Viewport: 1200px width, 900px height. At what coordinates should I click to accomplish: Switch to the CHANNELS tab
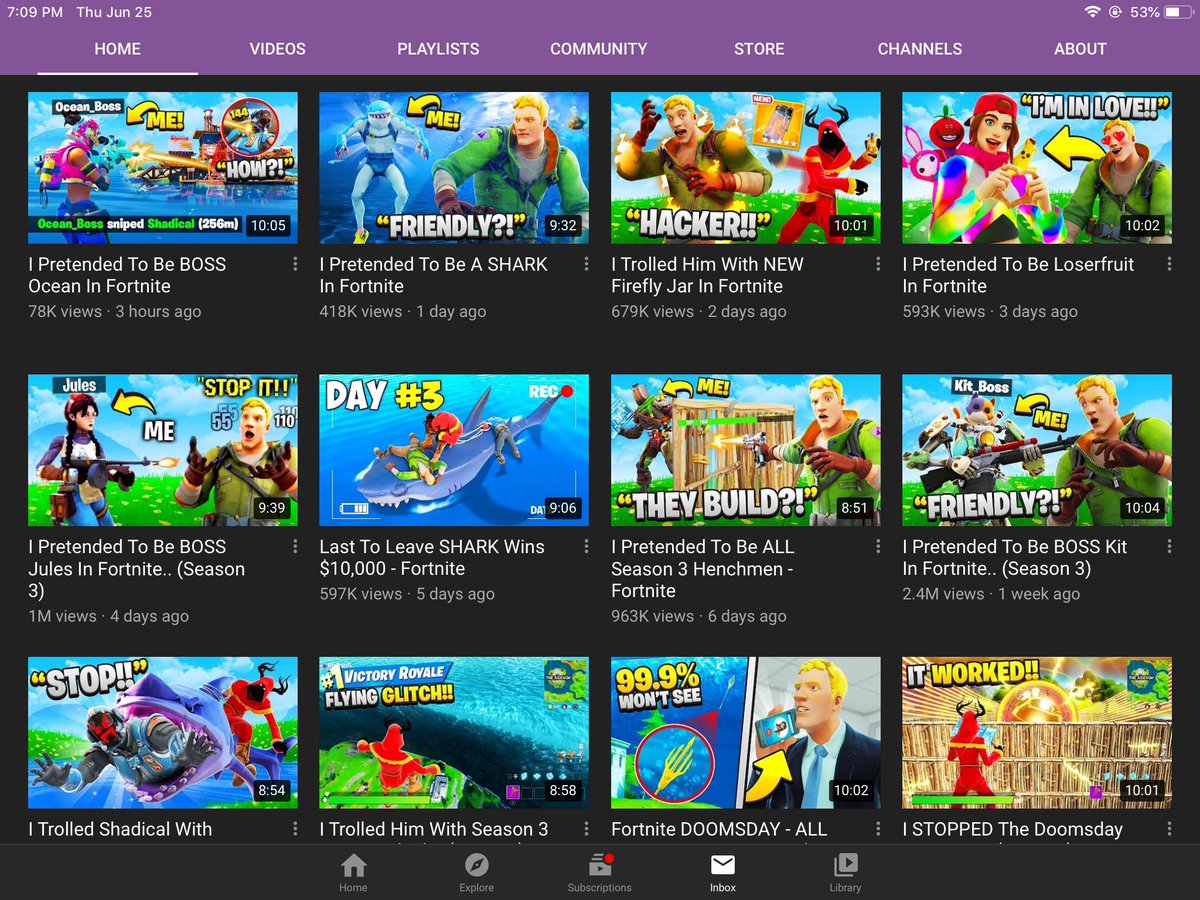[920, 48]
